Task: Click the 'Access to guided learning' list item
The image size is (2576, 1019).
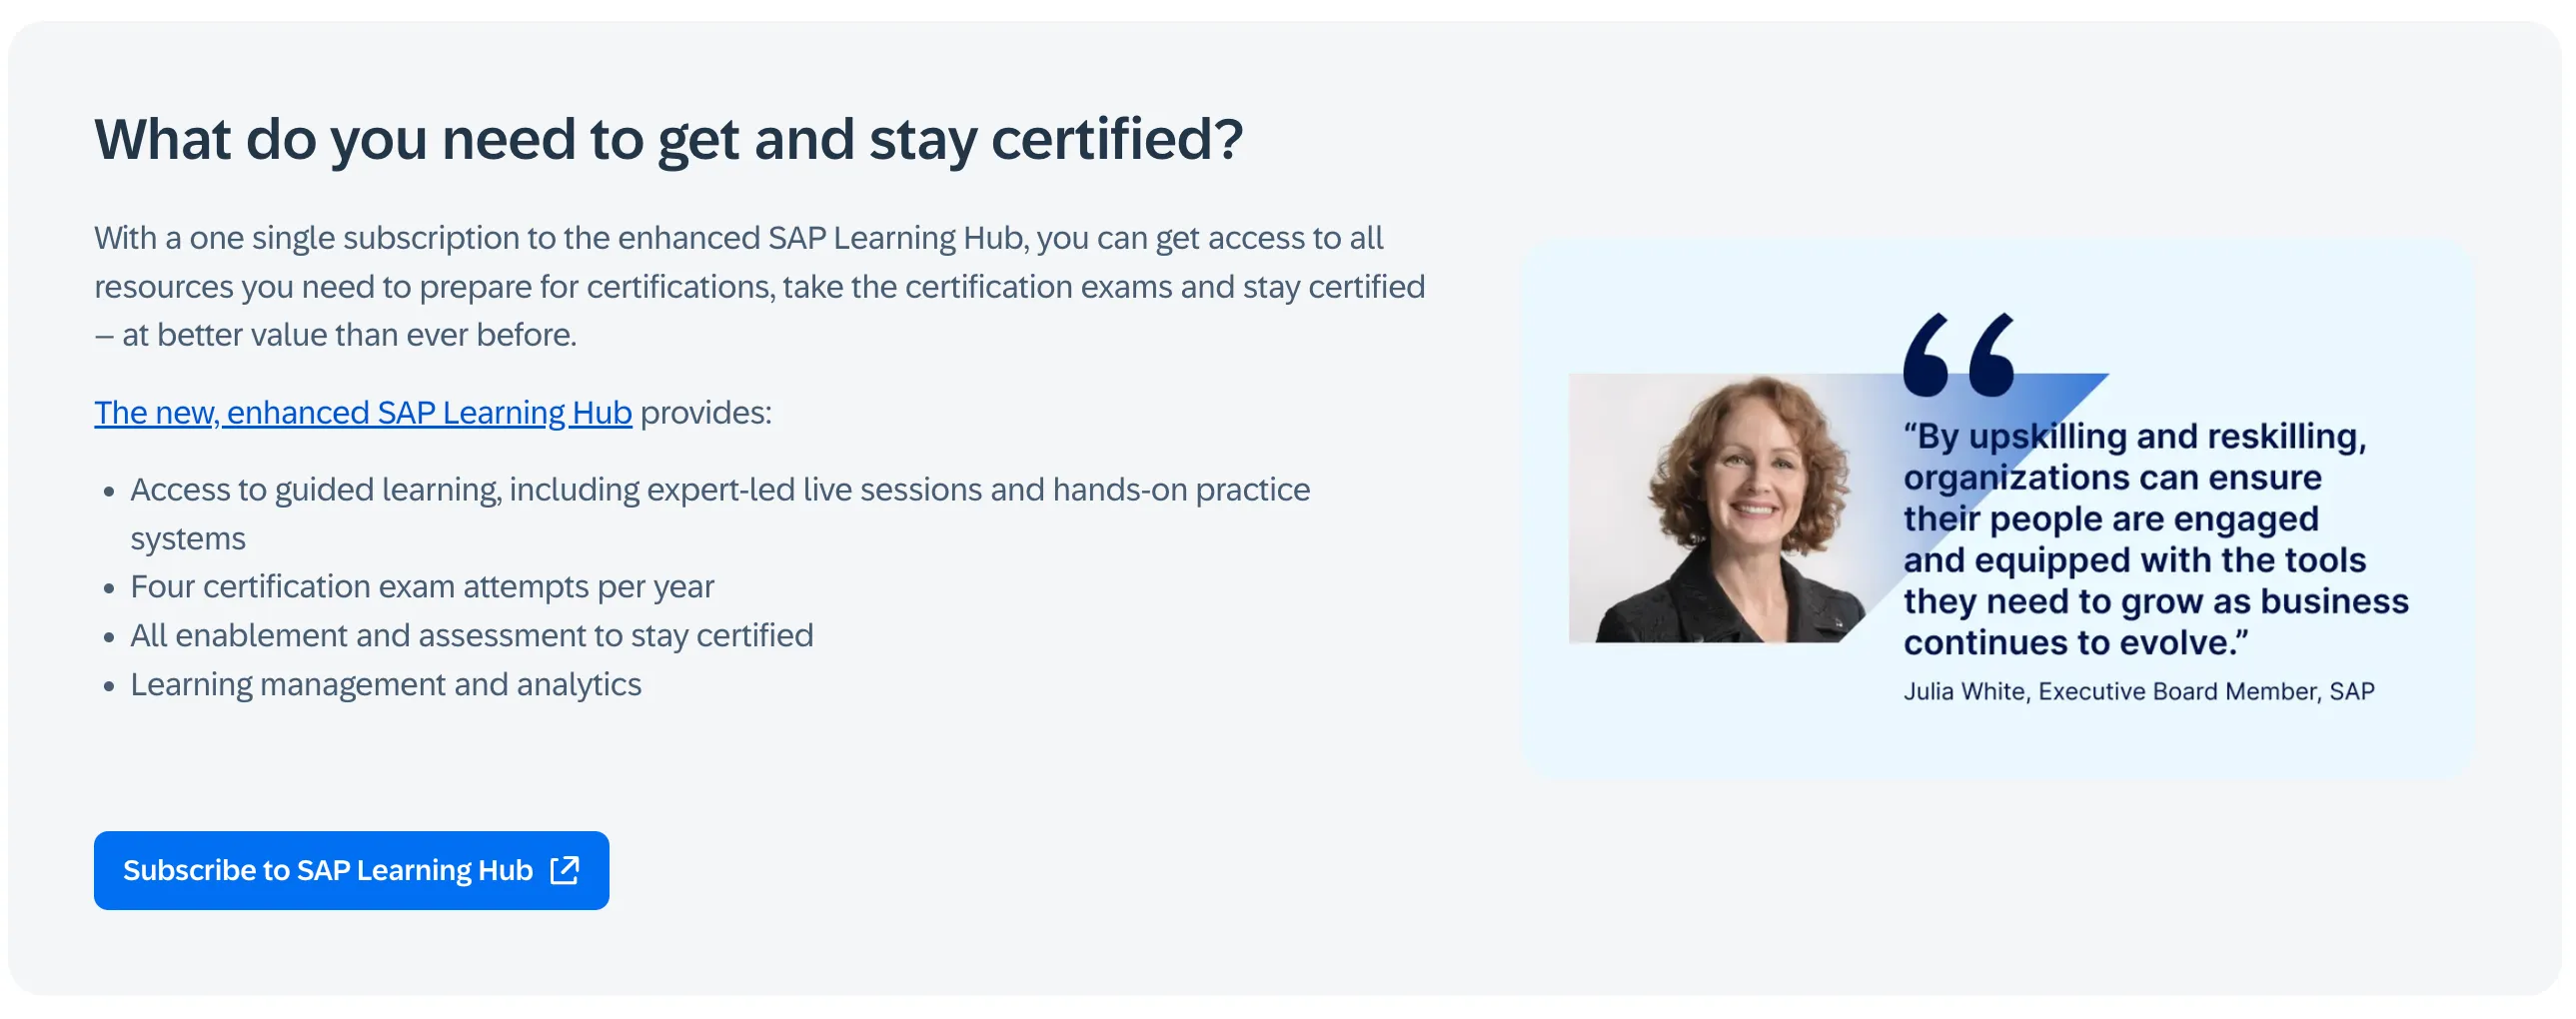Action: (x=719, y=490)
